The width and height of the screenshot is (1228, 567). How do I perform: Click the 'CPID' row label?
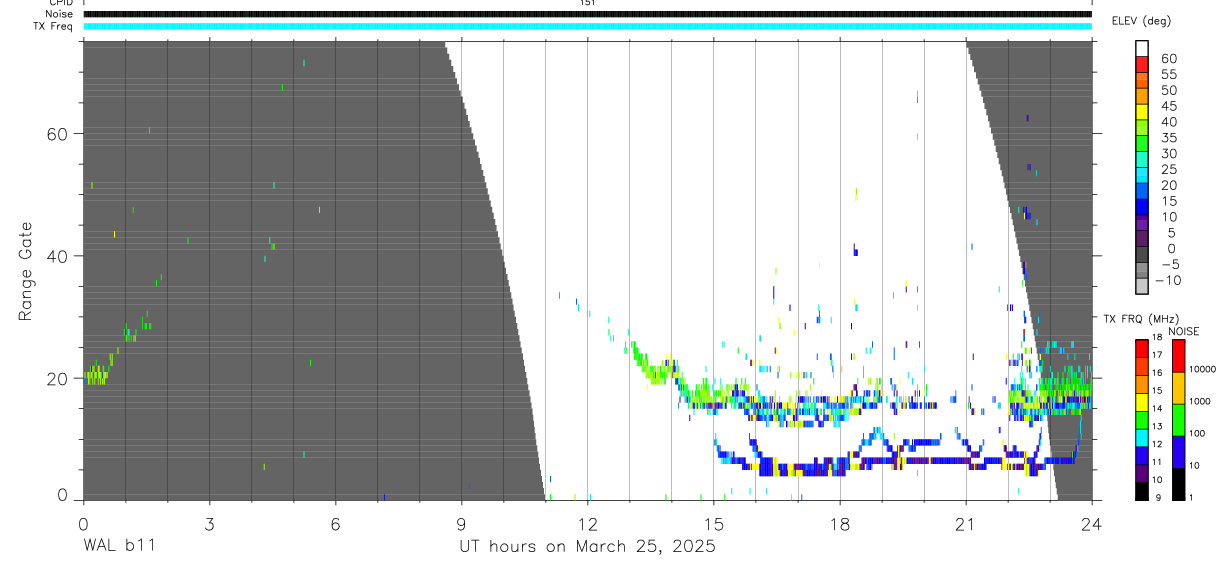click(x=59, y=3)
